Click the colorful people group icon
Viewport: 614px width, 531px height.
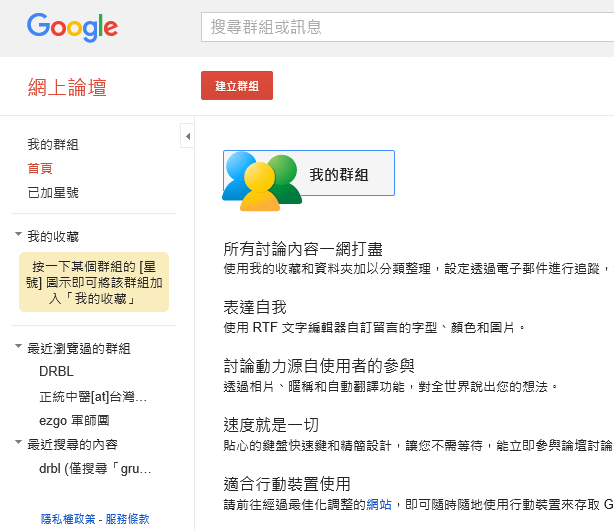(x=262, y=181)
